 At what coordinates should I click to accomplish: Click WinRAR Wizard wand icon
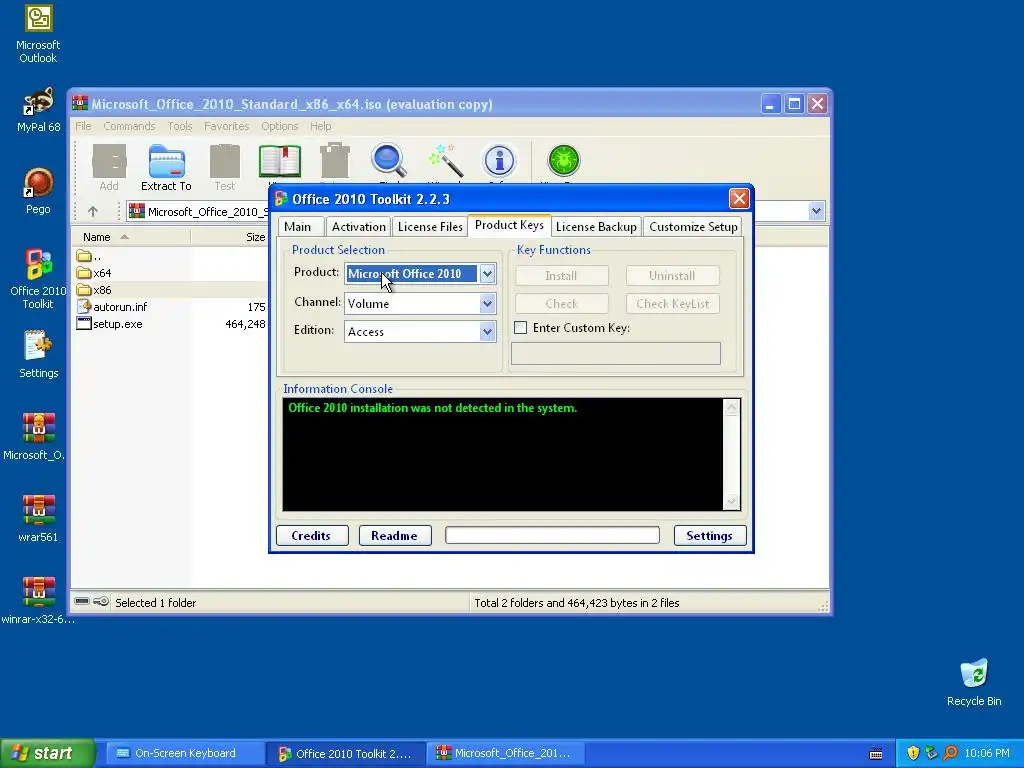[445, 161]
